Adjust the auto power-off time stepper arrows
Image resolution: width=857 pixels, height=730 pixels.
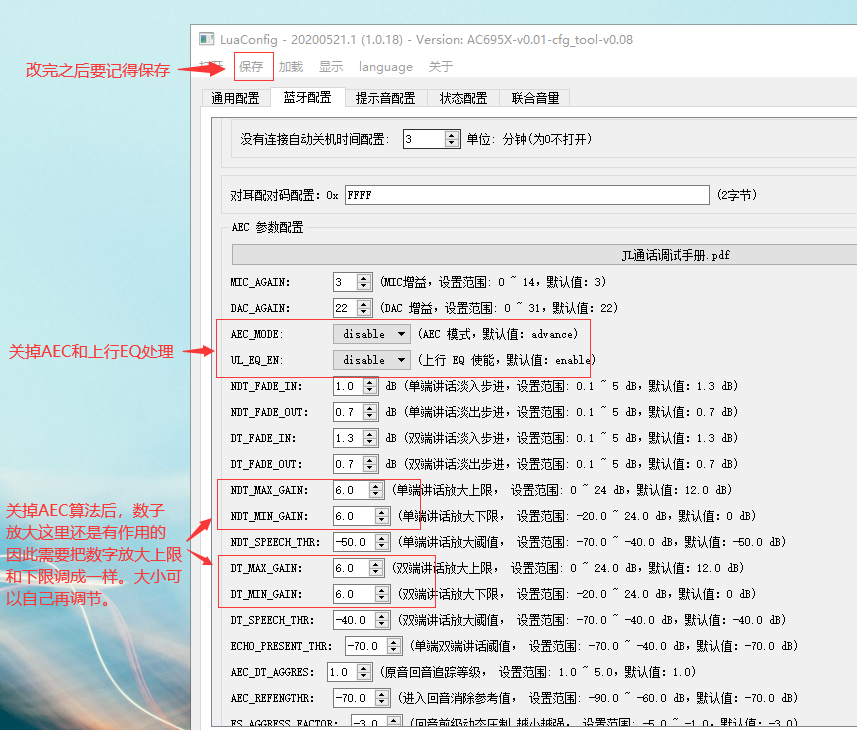[x=452, y=139]
